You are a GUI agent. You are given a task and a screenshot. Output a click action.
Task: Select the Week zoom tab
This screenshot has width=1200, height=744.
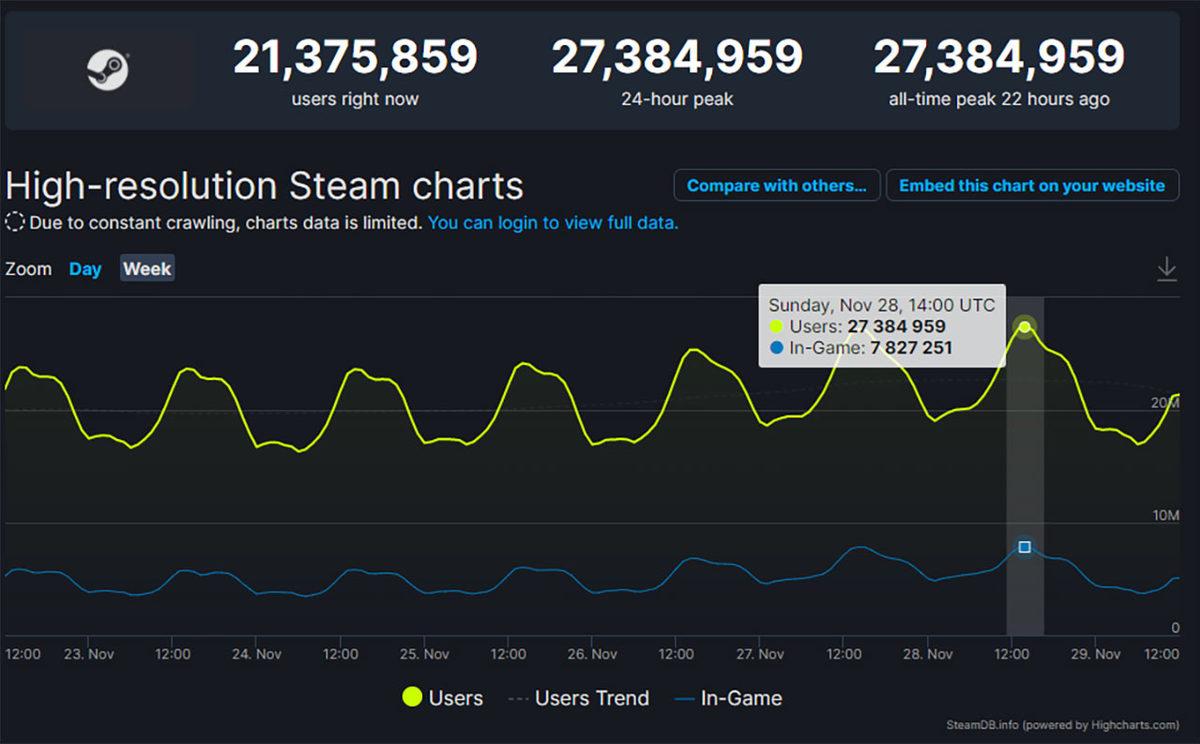(146, 268)
